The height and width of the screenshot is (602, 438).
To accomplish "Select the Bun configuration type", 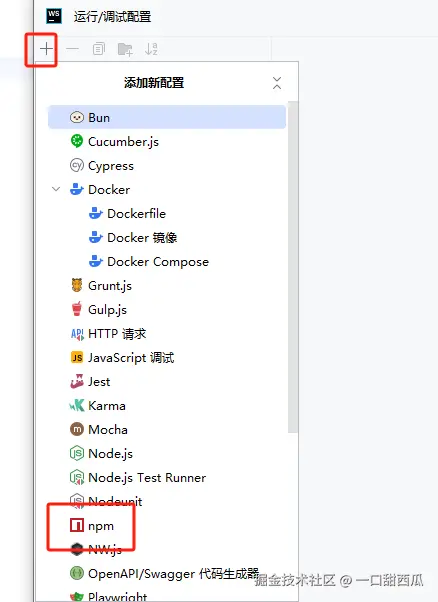I will pyautogui.click(x=167, y=117).
